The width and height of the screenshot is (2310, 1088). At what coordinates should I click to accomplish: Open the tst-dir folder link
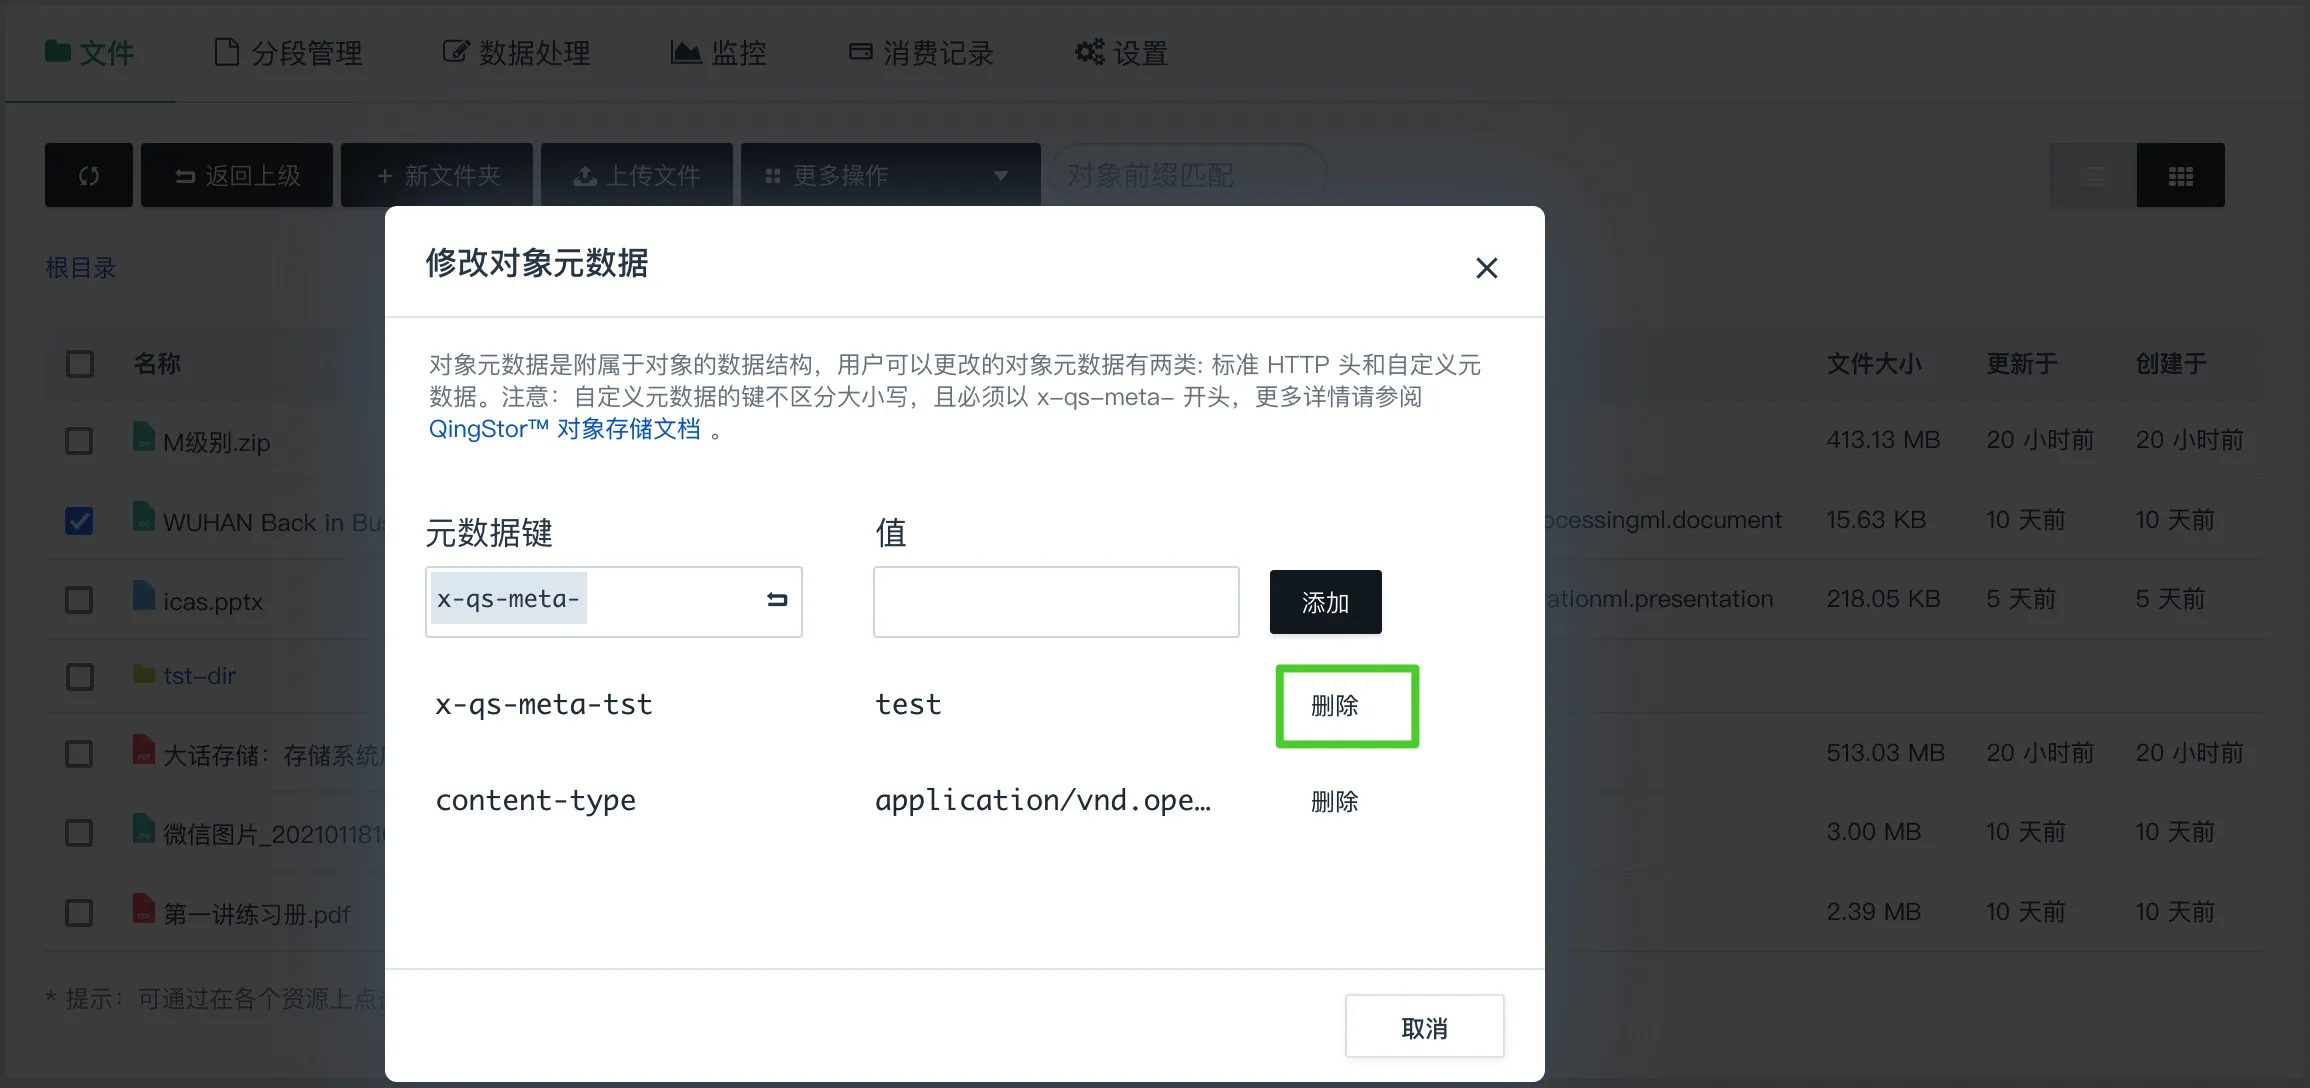[x=199, y=676]
